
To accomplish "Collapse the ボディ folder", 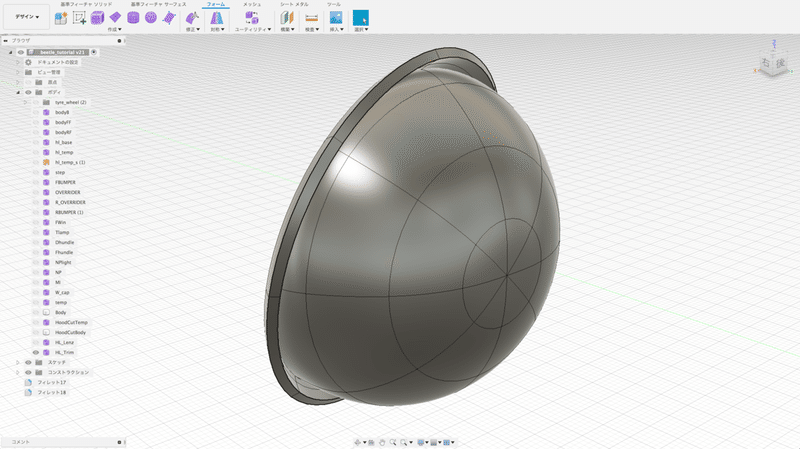I will (18, 92).
